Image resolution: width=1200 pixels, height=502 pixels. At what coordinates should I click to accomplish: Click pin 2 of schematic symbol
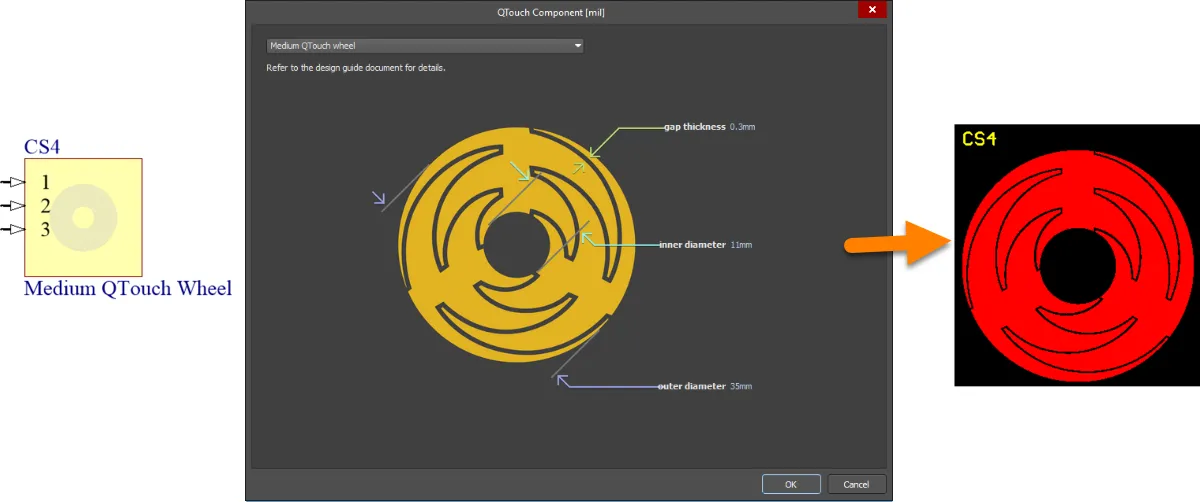[x=15, y=206]
